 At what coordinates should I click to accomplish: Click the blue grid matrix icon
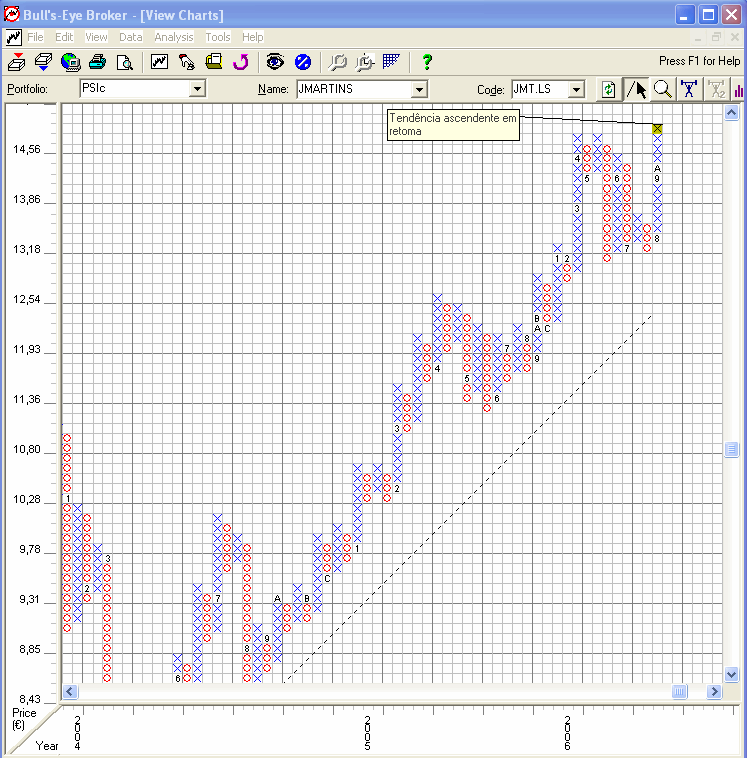[x=391, y=61]
